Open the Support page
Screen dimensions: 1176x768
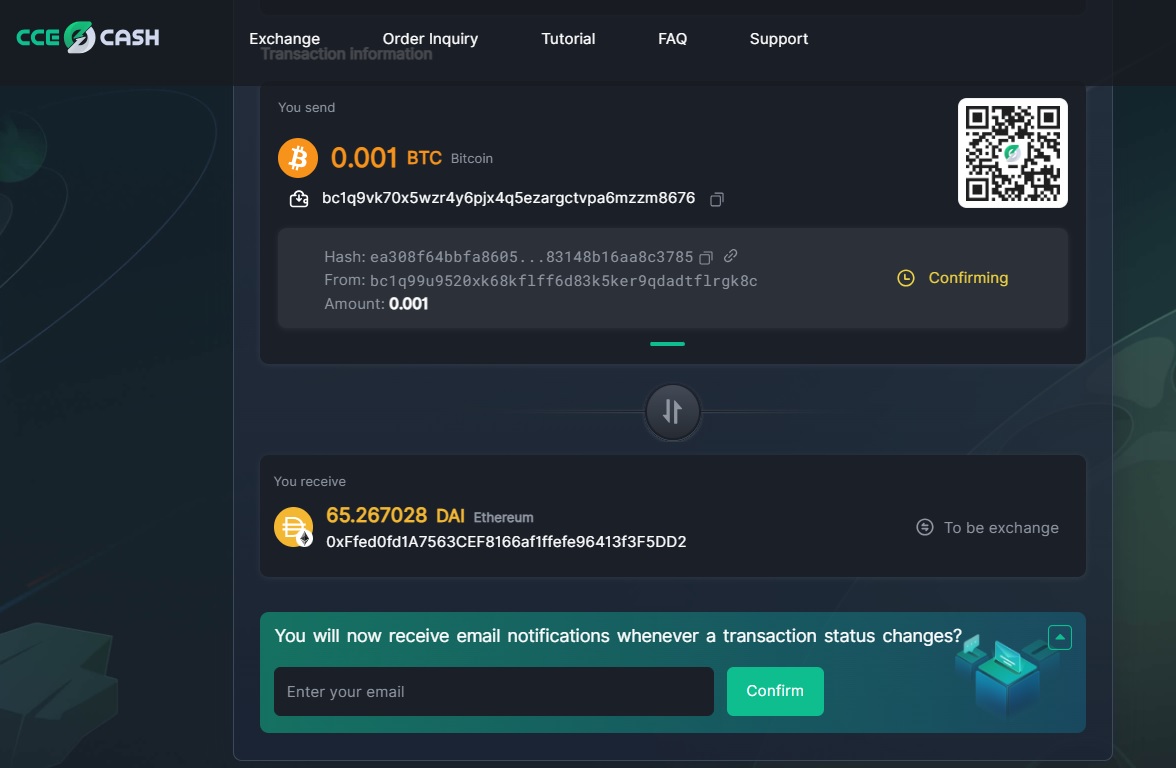tap(778, 38)
